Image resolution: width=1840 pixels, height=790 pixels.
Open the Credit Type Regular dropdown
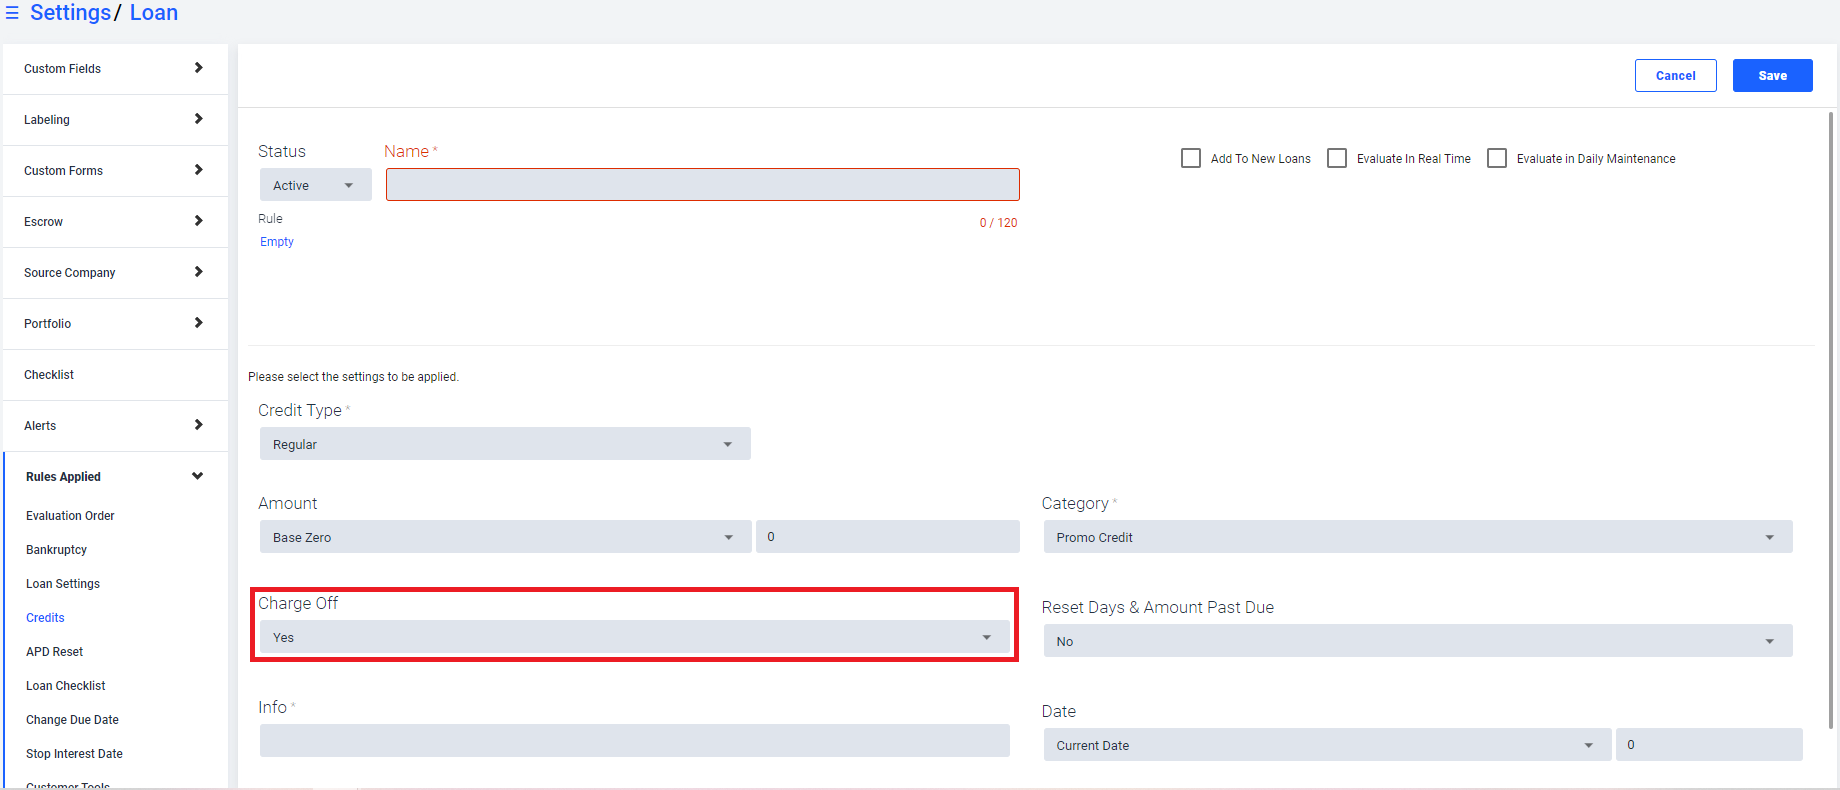[x=505, y=444]
